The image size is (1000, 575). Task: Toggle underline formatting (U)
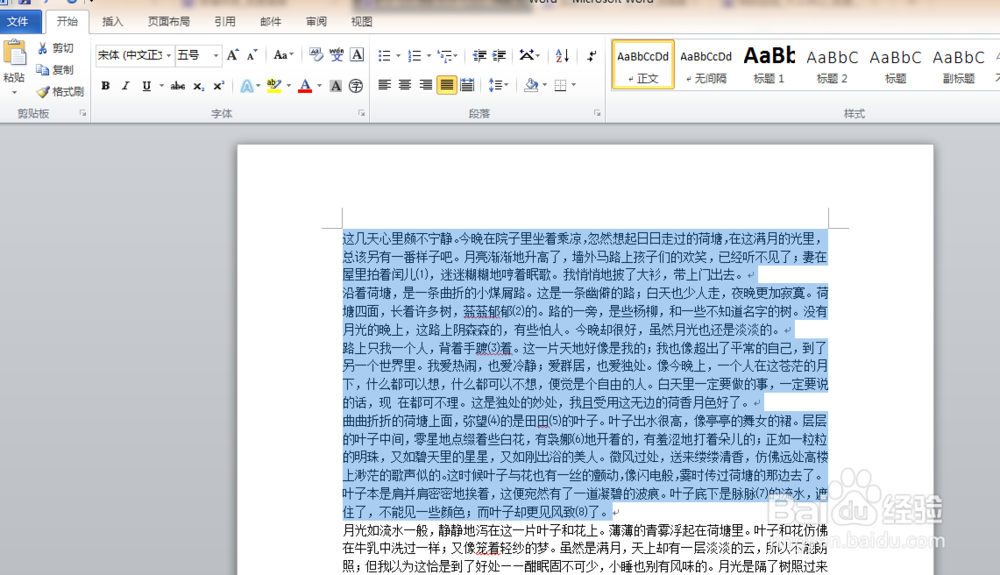pos(147,85)
